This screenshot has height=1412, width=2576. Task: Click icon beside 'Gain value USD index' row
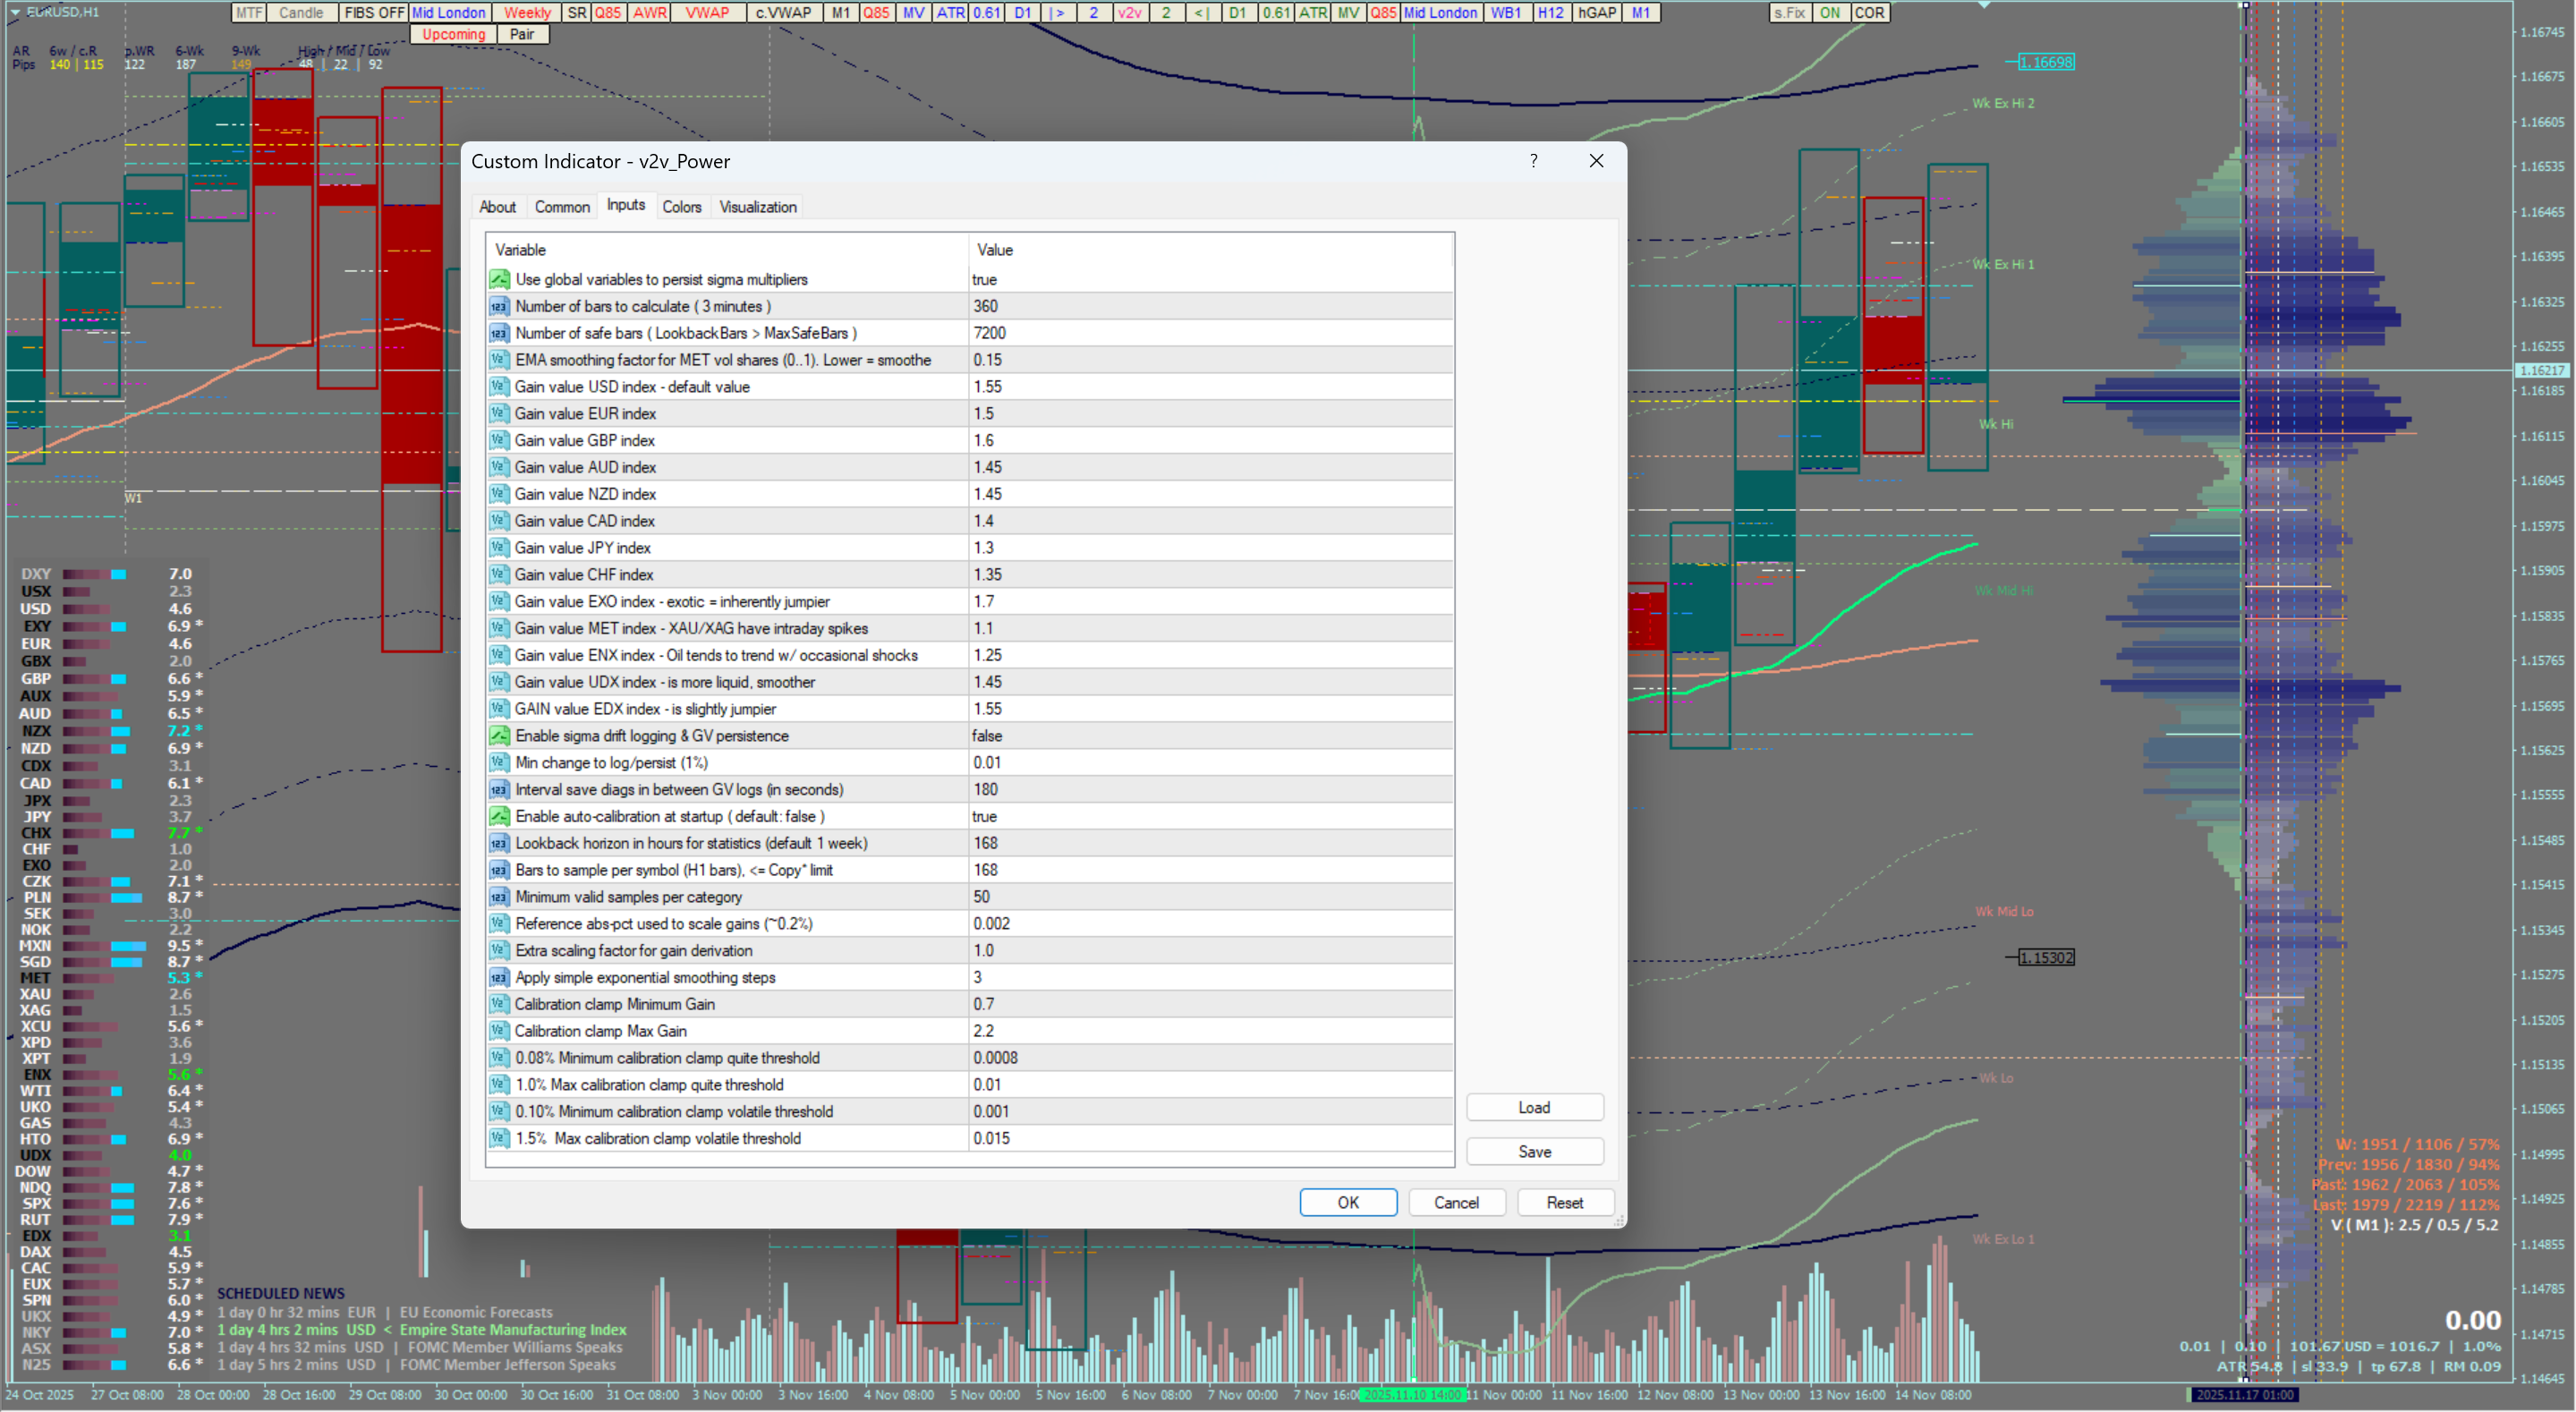[499, 387]
